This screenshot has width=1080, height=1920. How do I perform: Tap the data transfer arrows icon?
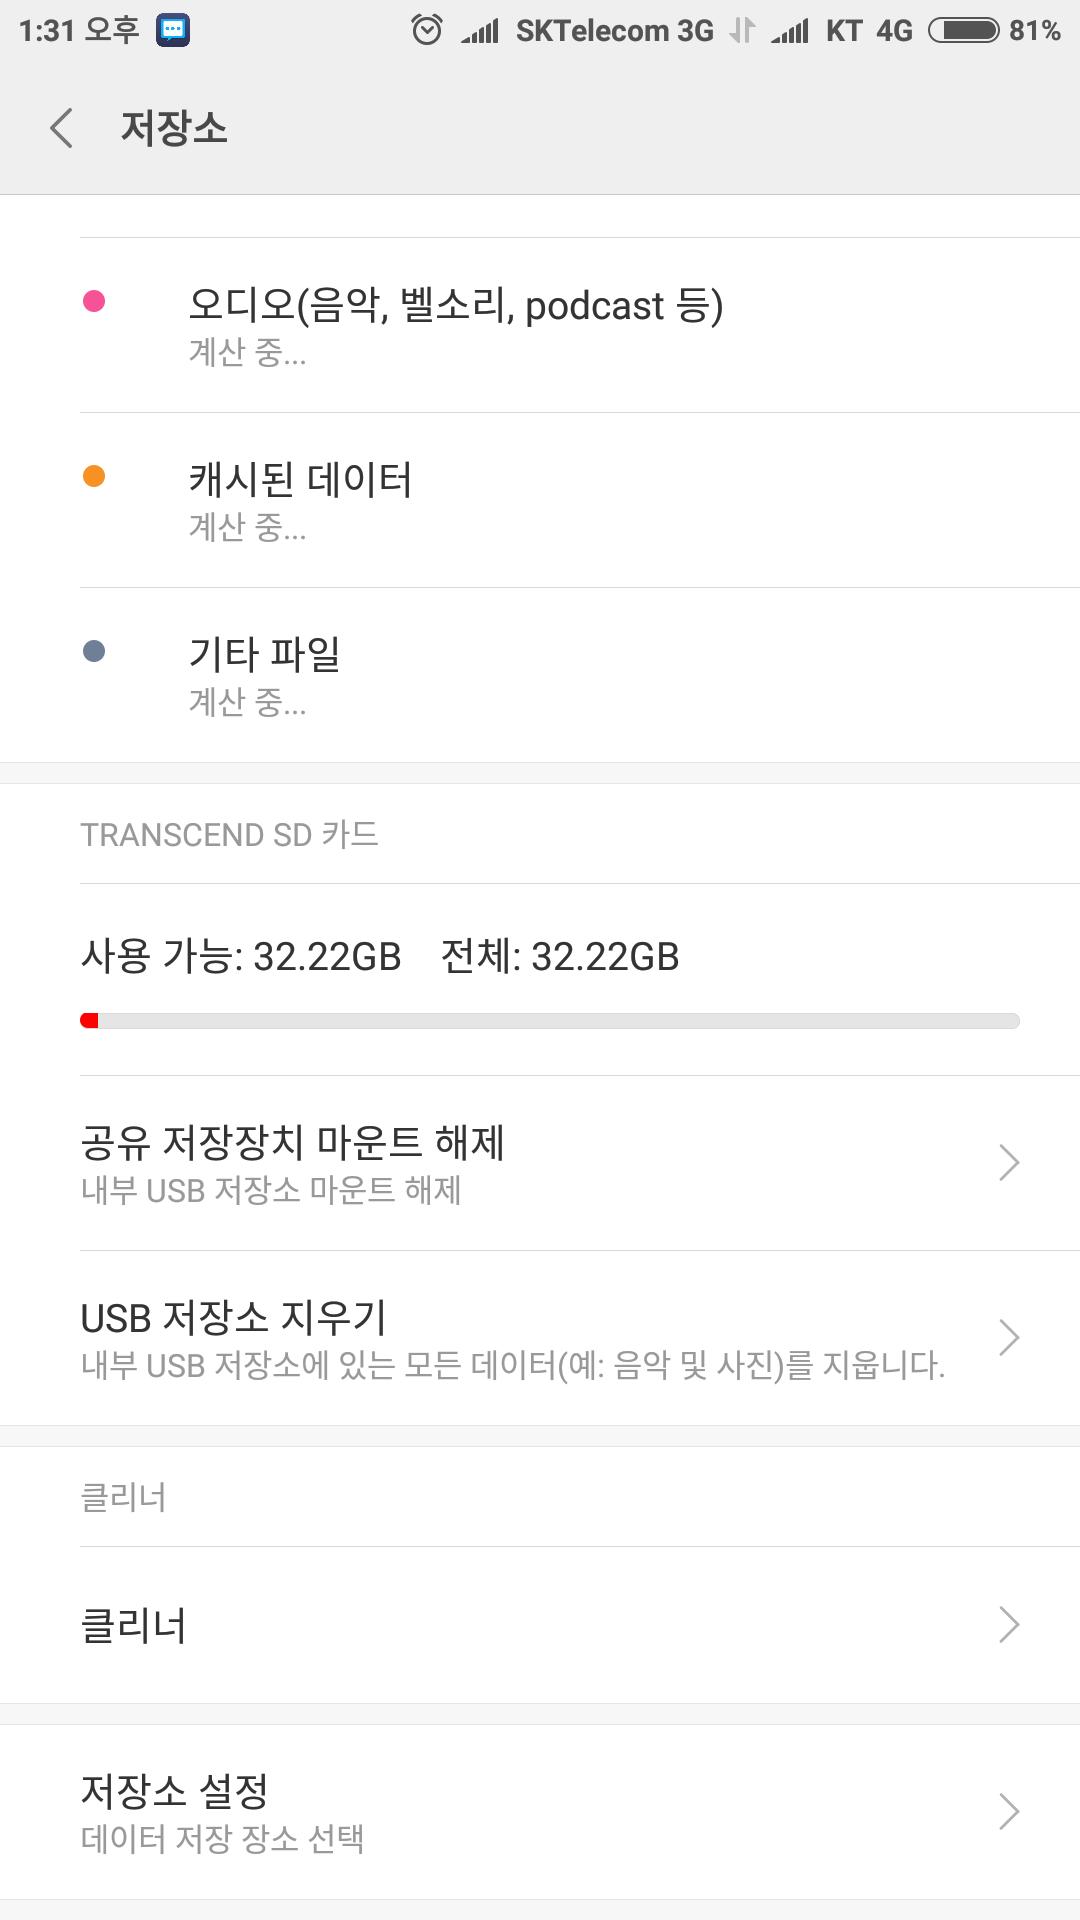[x=742, y=31]
